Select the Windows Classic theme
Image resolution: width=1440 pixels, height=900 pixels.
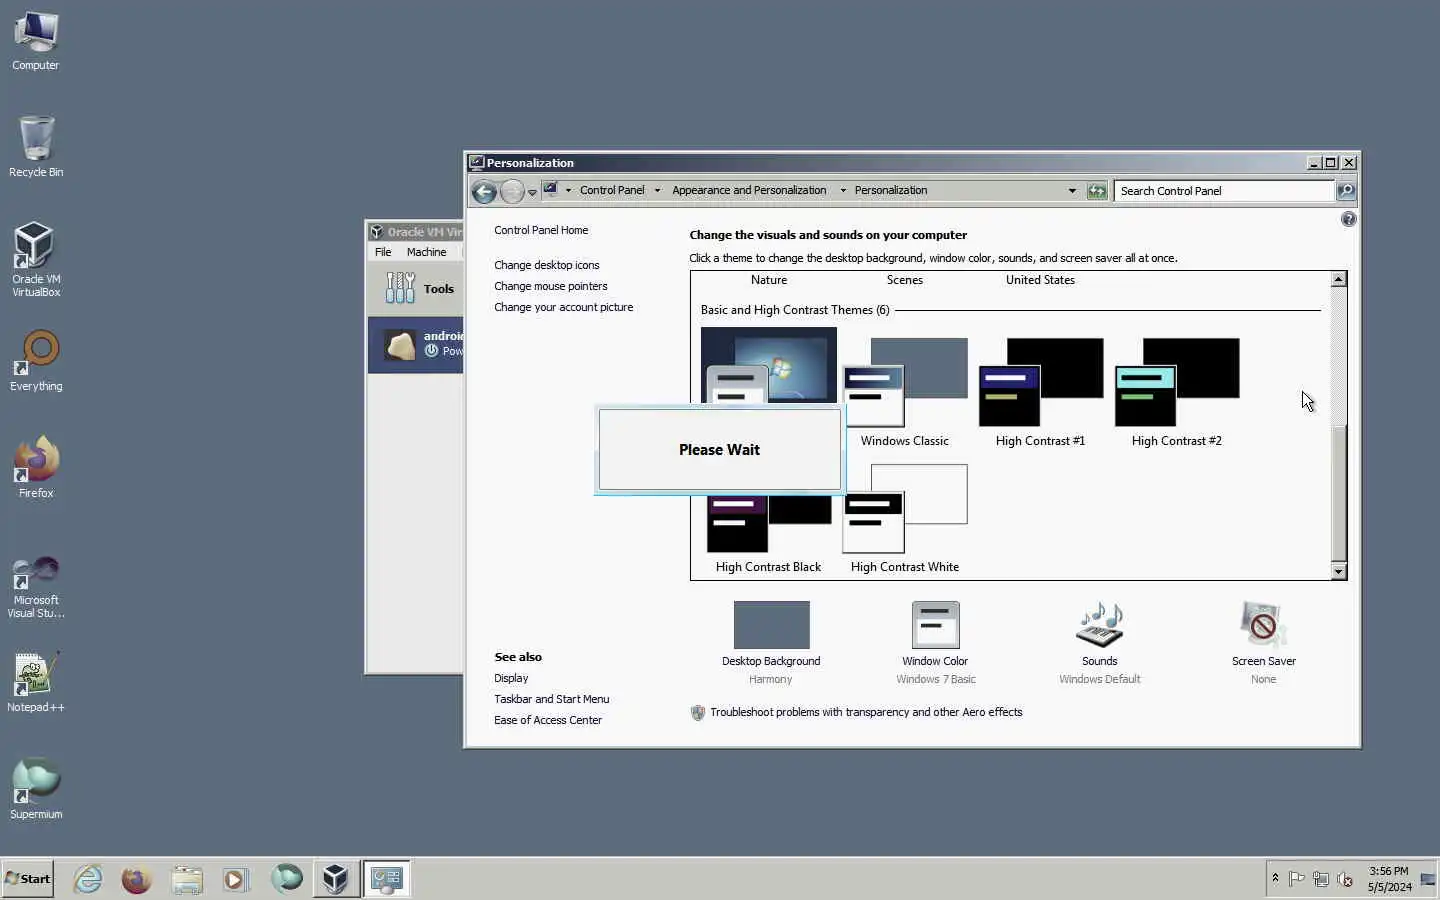tap(905, 392)
